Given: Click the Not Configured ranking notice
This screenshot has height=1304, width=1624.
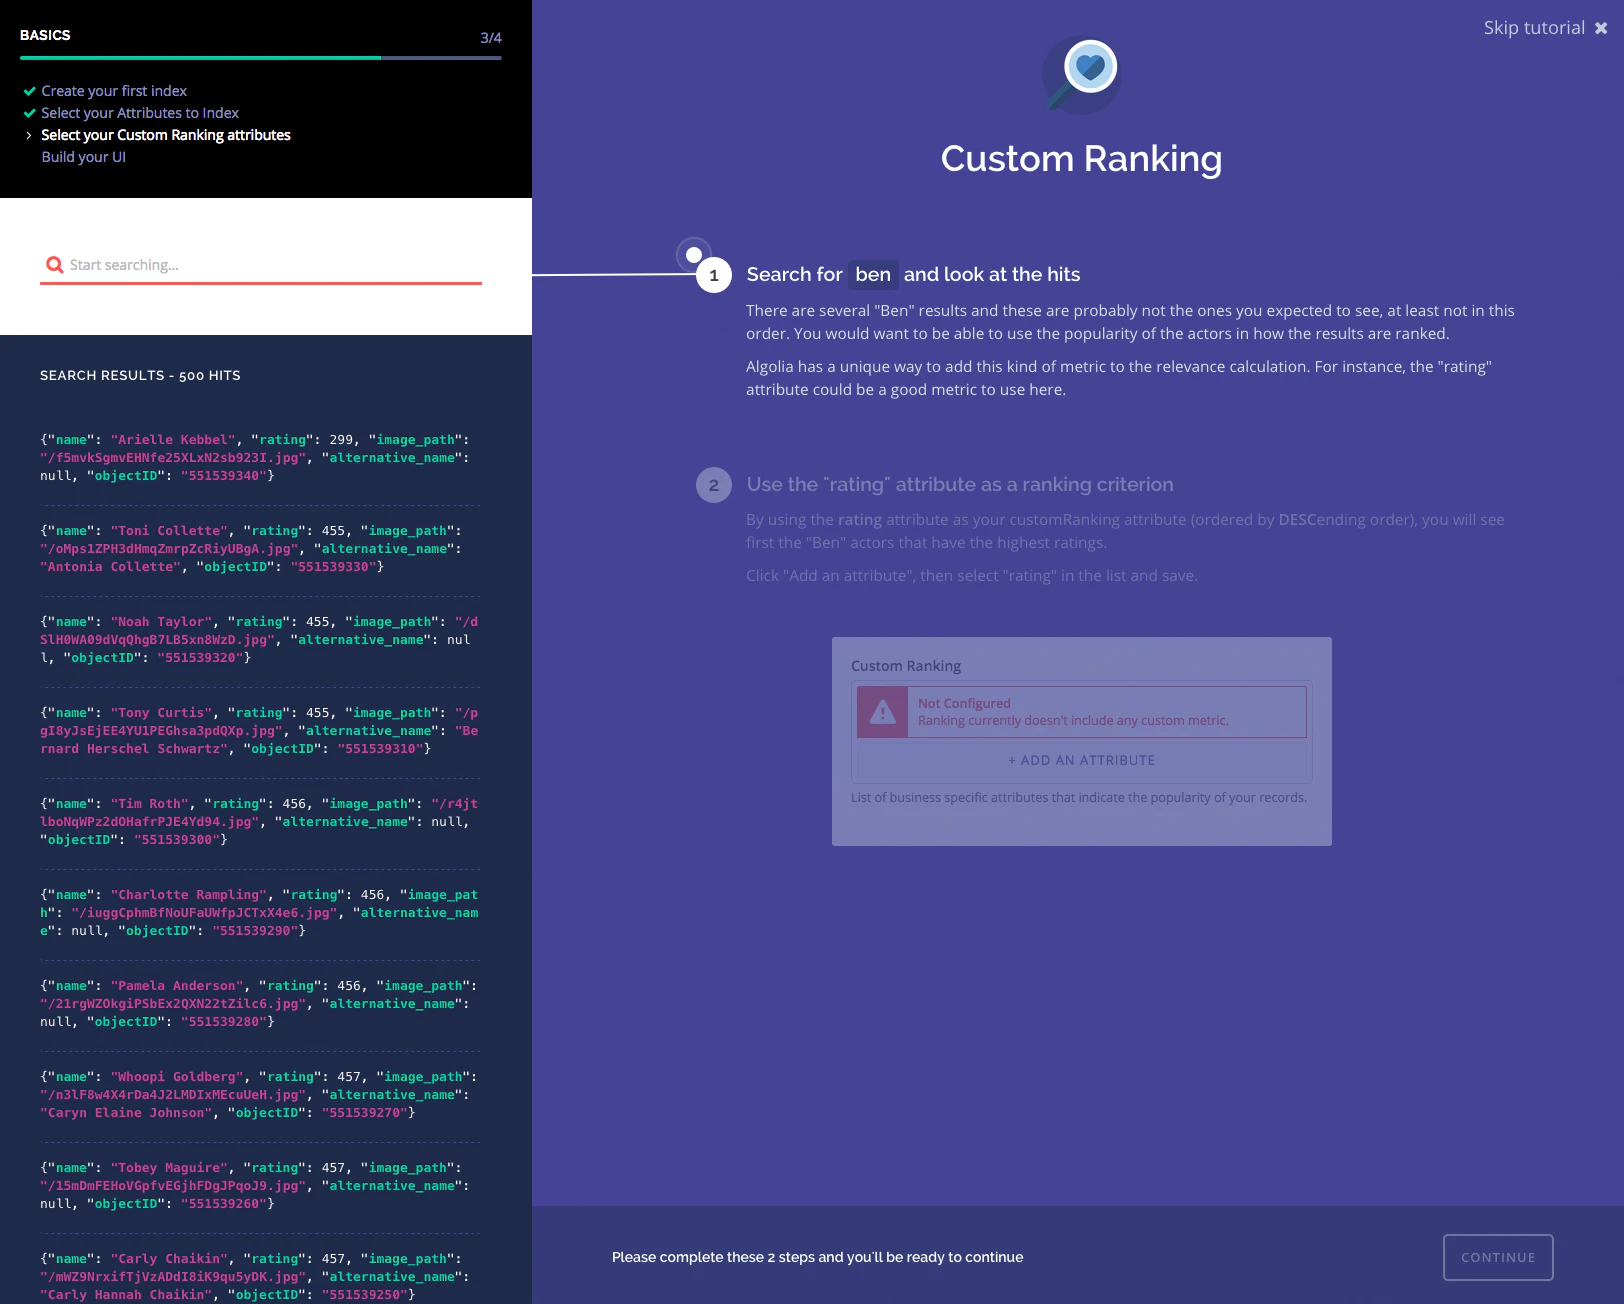Looking at the screenshot, I should (1082, 712).
